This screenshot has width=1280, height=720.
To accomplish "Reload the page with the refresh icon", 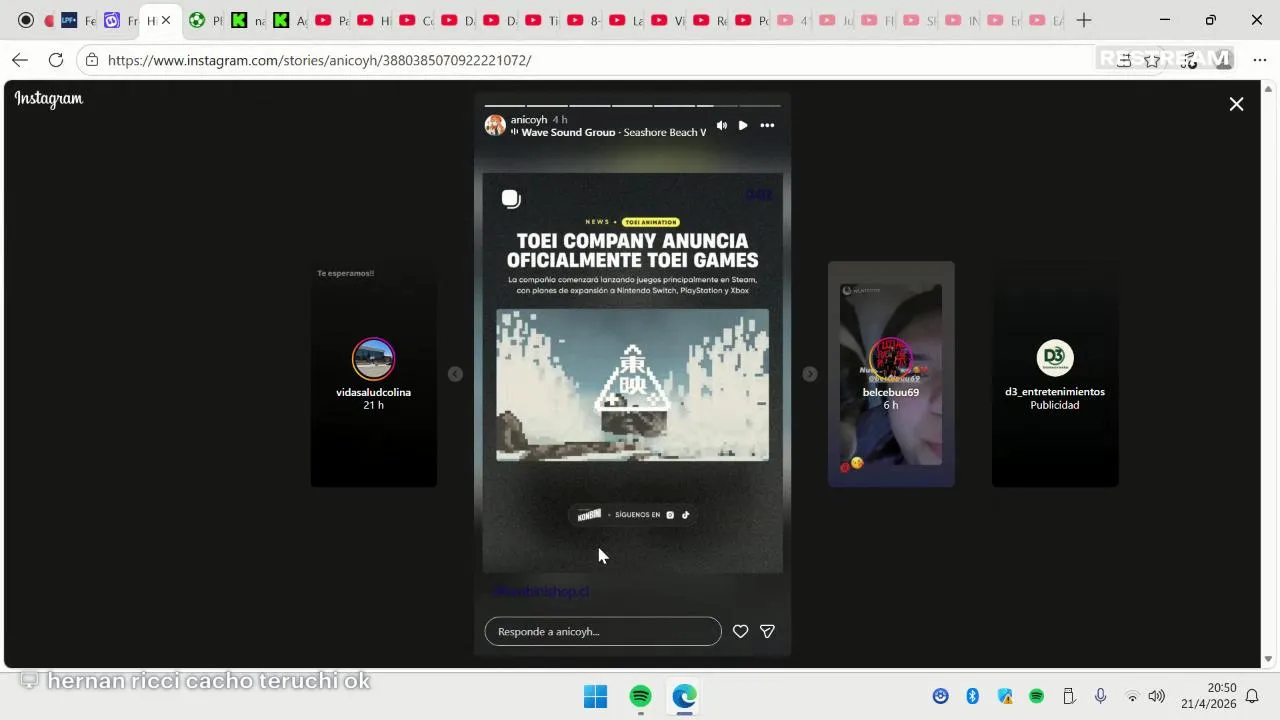I will coord(56,60).
